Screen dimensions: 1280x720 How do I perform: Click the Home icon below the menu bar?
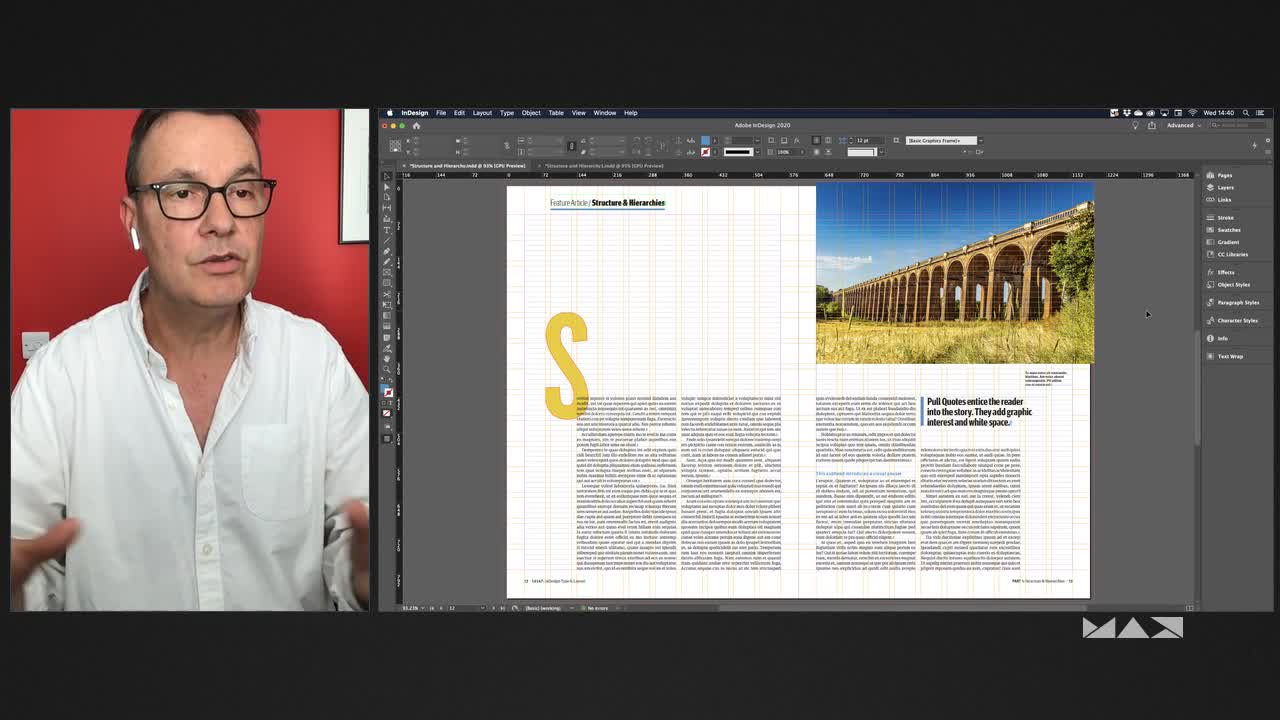tap(416, 126)
